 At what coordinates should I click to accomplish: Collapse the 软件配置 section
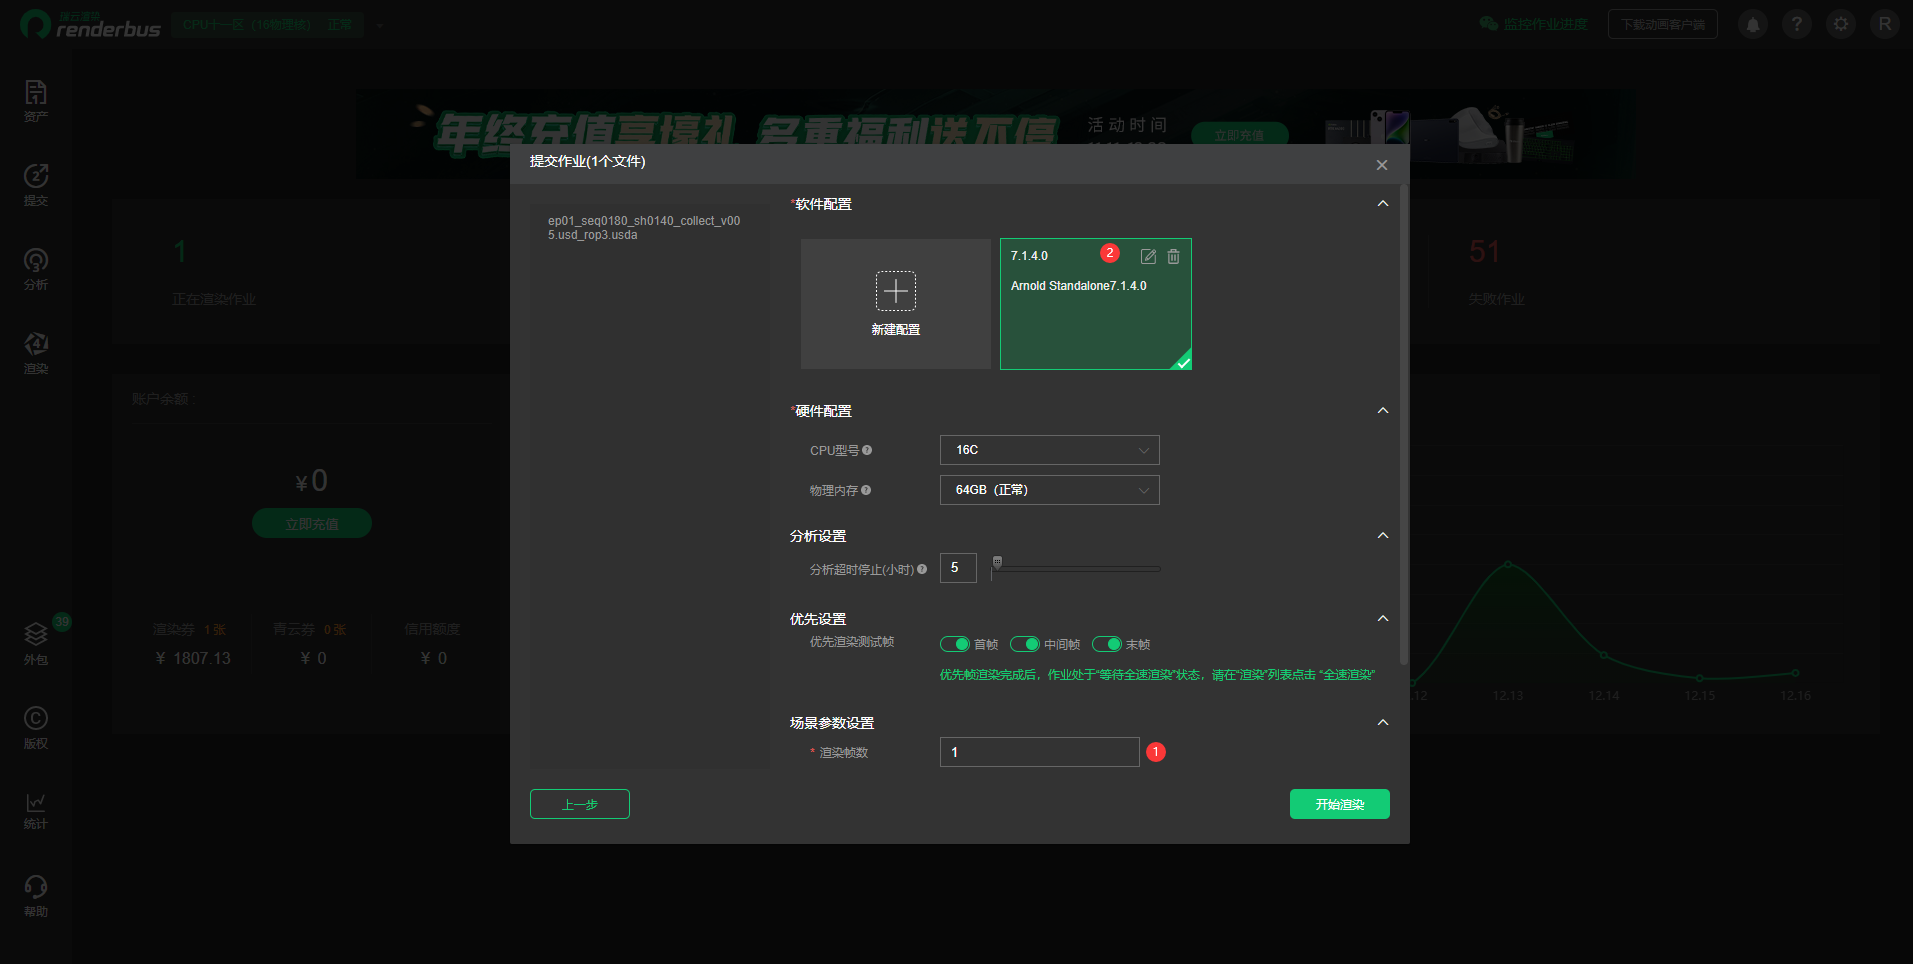point(1383,204)
